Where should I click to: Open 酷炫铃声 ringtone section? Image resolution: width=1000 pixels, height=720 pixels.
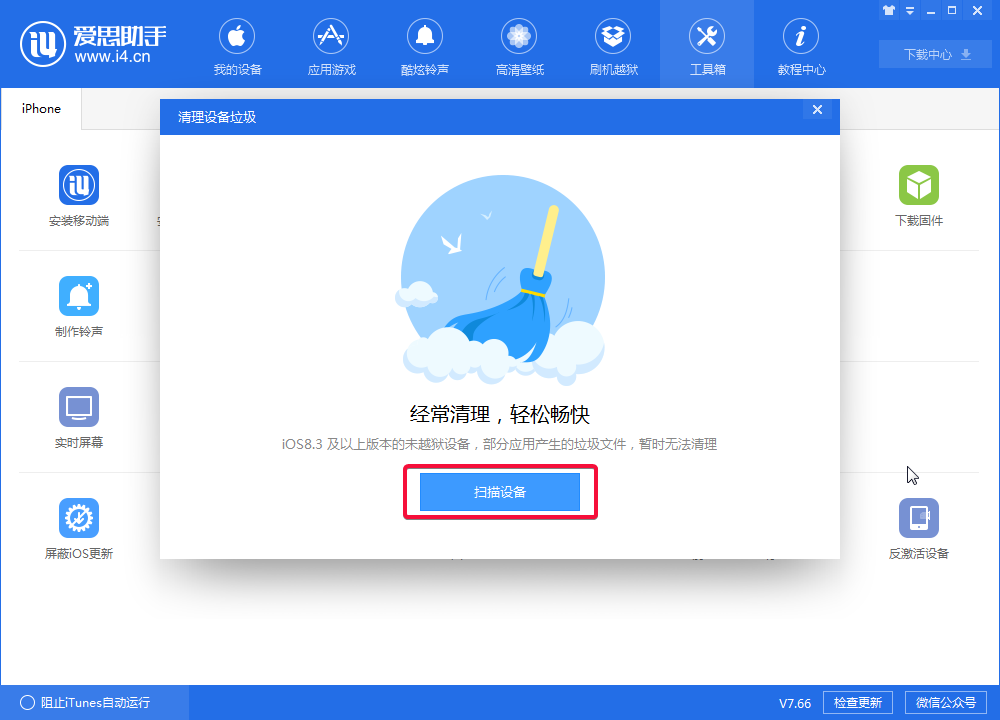pos(425,45)
